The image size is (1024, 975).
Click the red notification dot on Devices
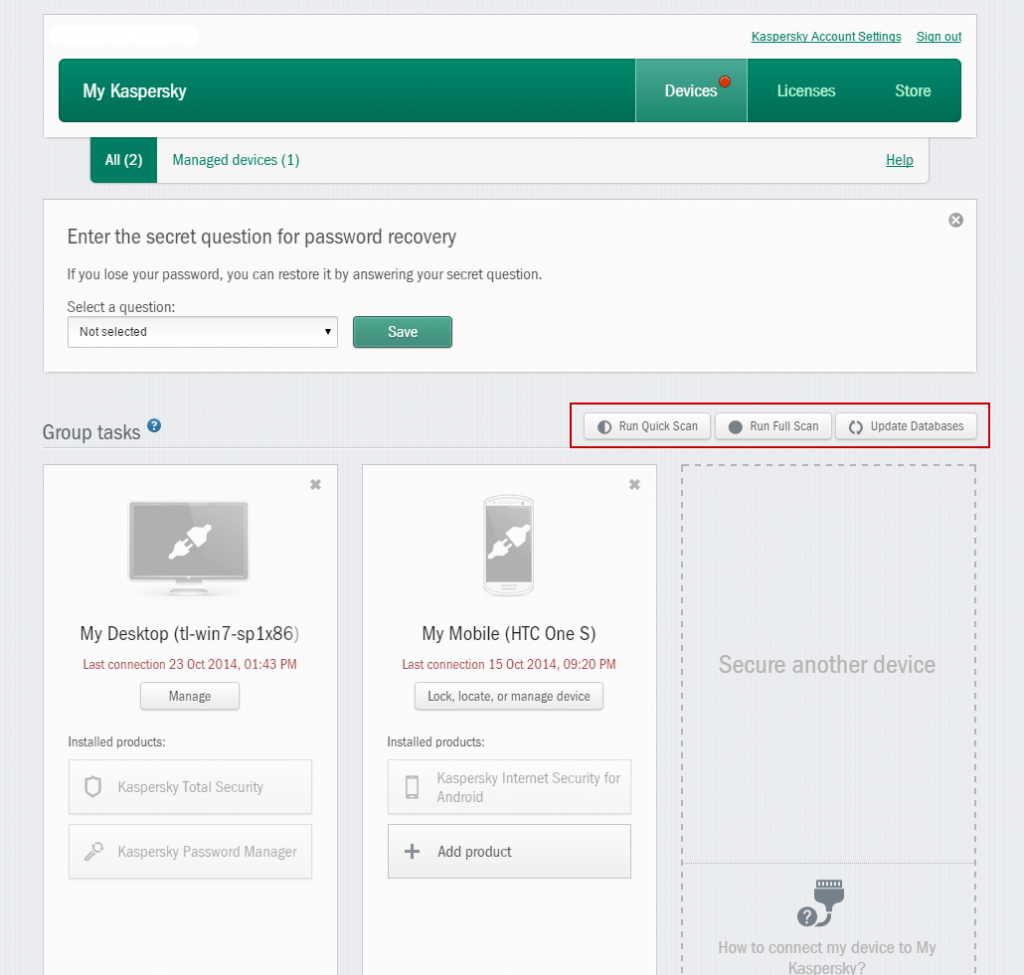coord(724,82)
